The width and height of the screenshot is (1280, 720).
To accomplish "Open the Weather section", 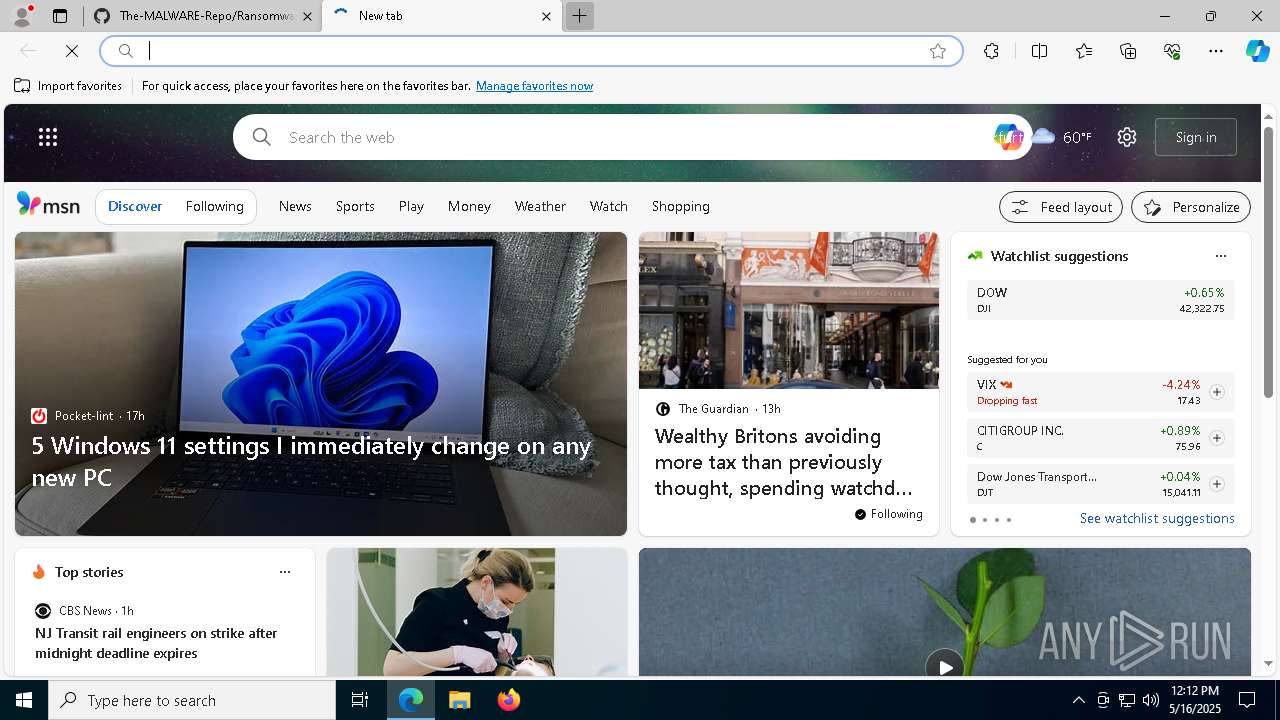I will pos(540,206).
